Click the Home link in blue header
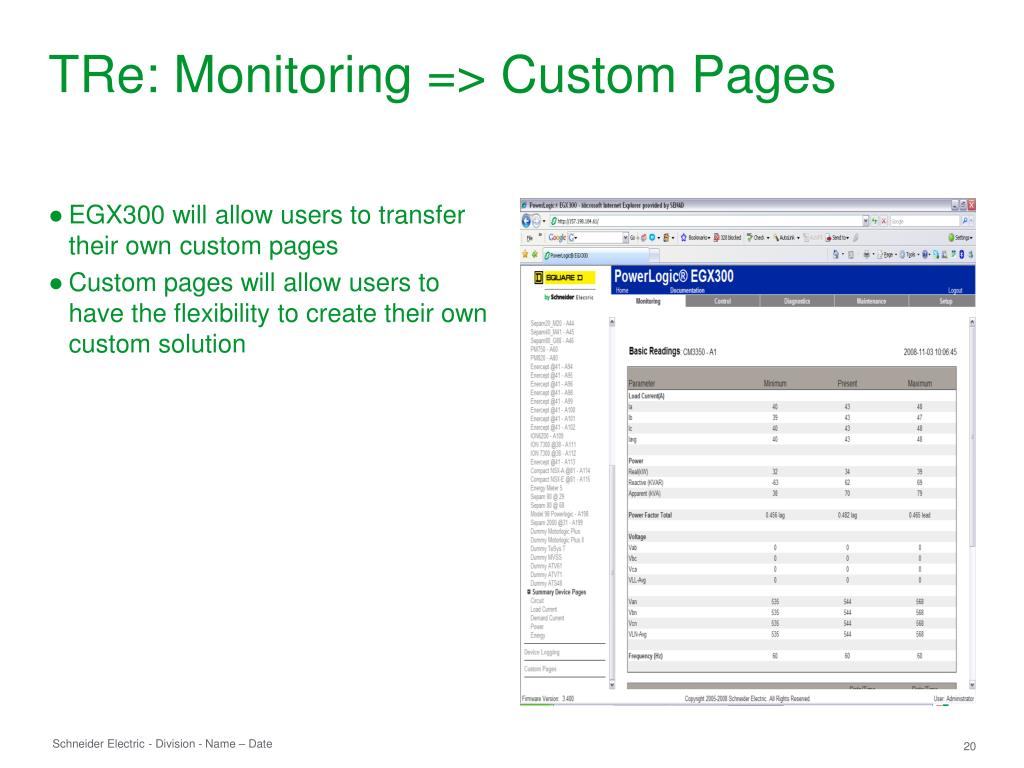1024x768 pixels. click(622, 291)
